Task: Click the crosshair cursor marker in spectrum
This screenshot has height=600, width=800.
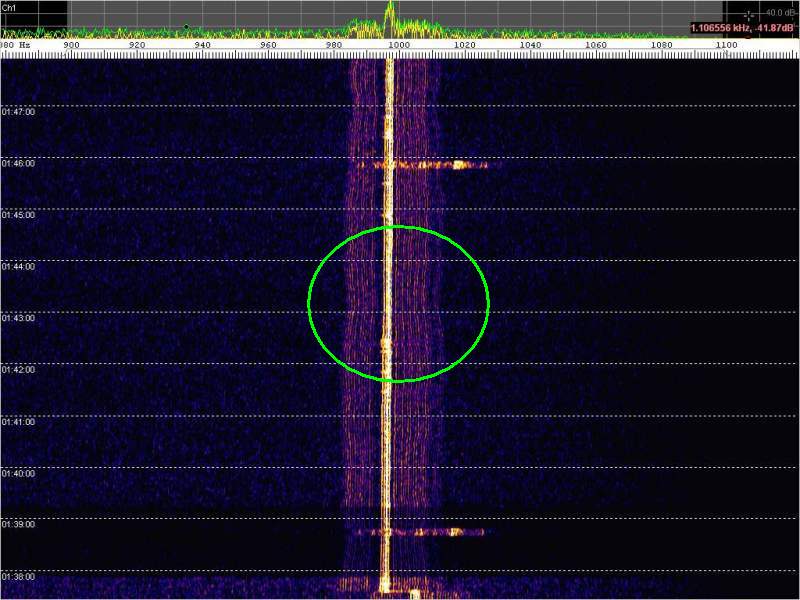Action: (748, 16)
